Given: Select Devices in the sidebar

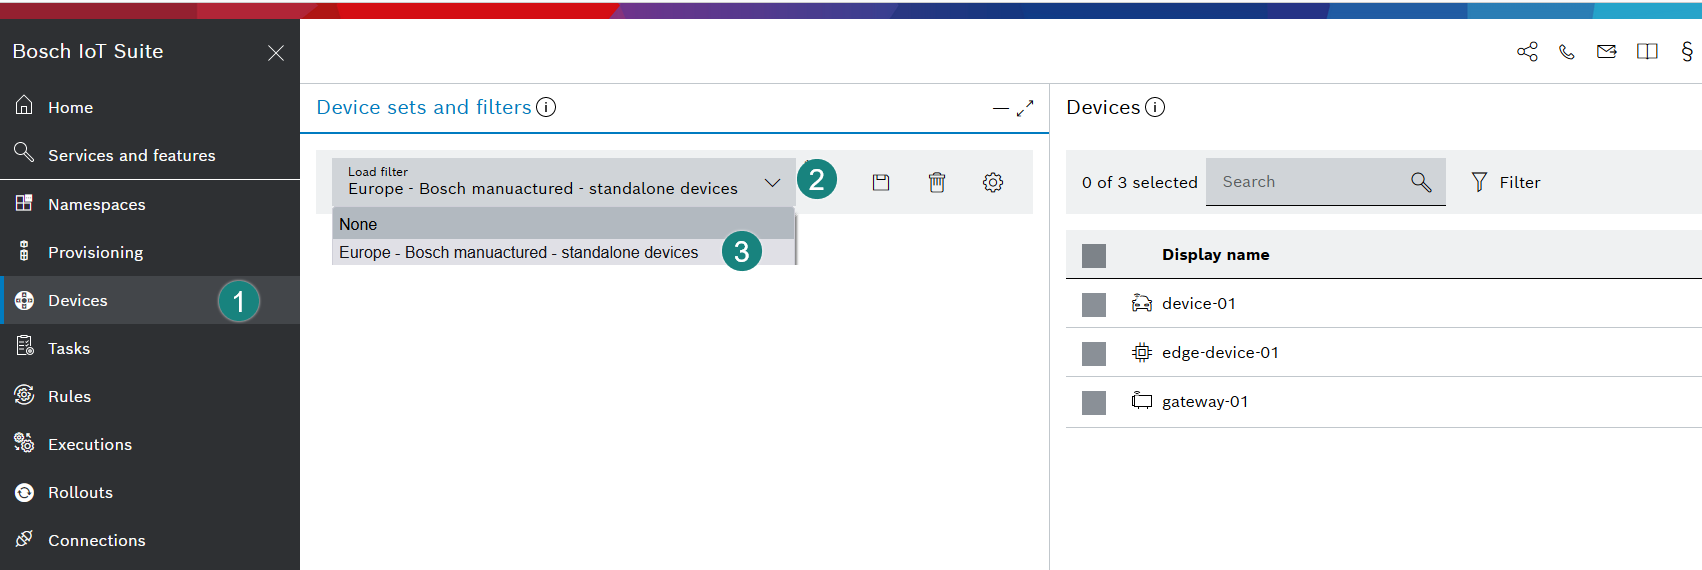Looking at the screenshot, I should 150,300.
